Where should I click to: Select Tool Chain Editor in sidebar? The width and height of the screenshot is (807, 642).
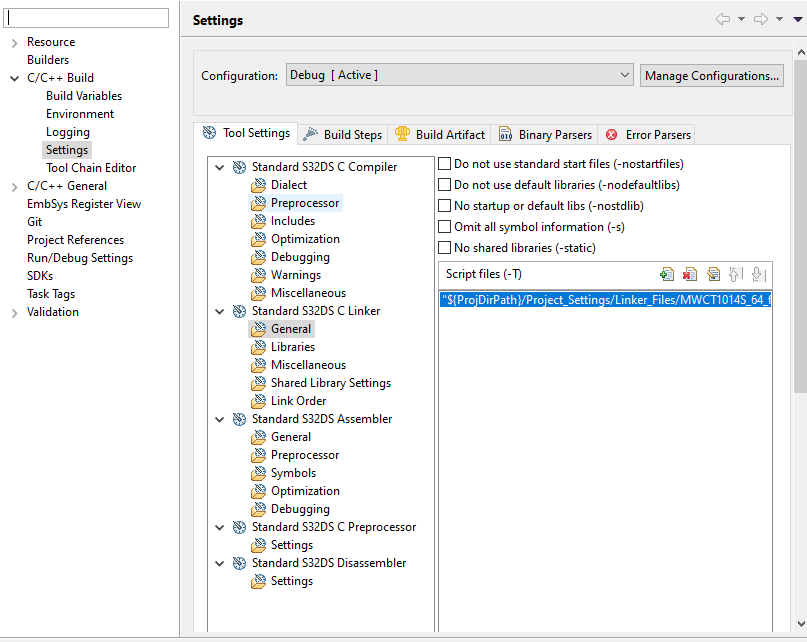tap(91, 168)
